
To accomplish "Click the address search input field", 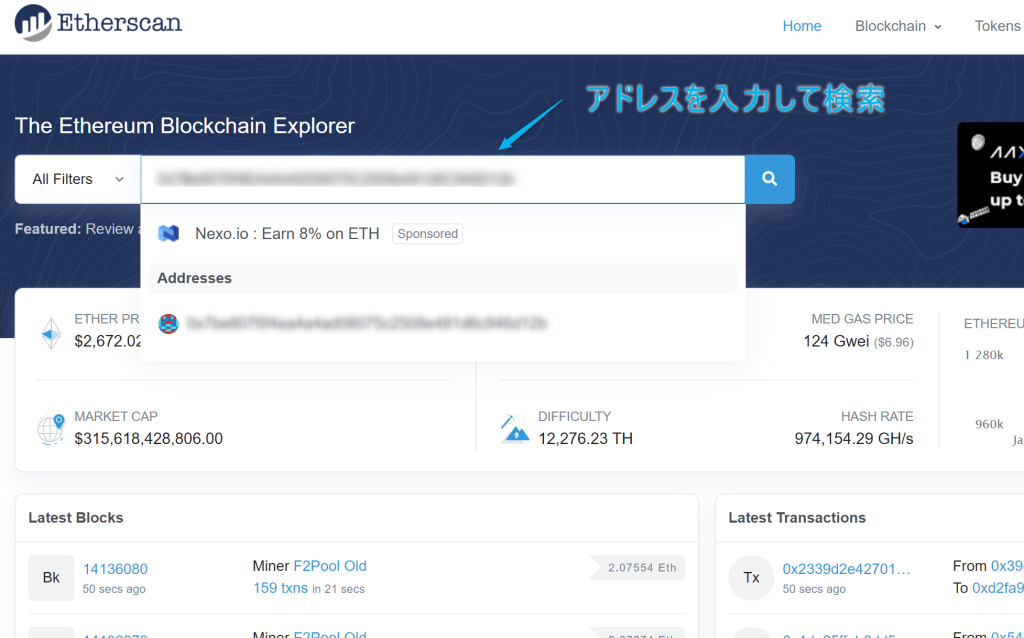I will (443, 179).
